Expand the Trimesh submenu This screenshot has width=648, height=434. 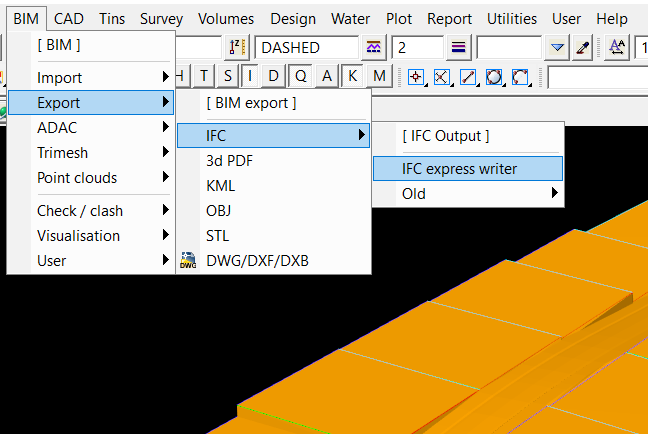(91, 153)
